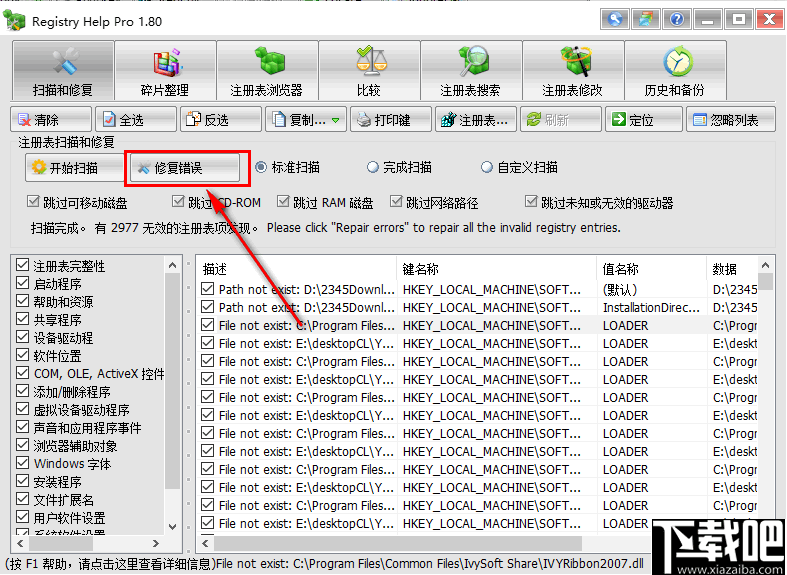Uncheck 声音和应用程序事件 category

point(23,427)
